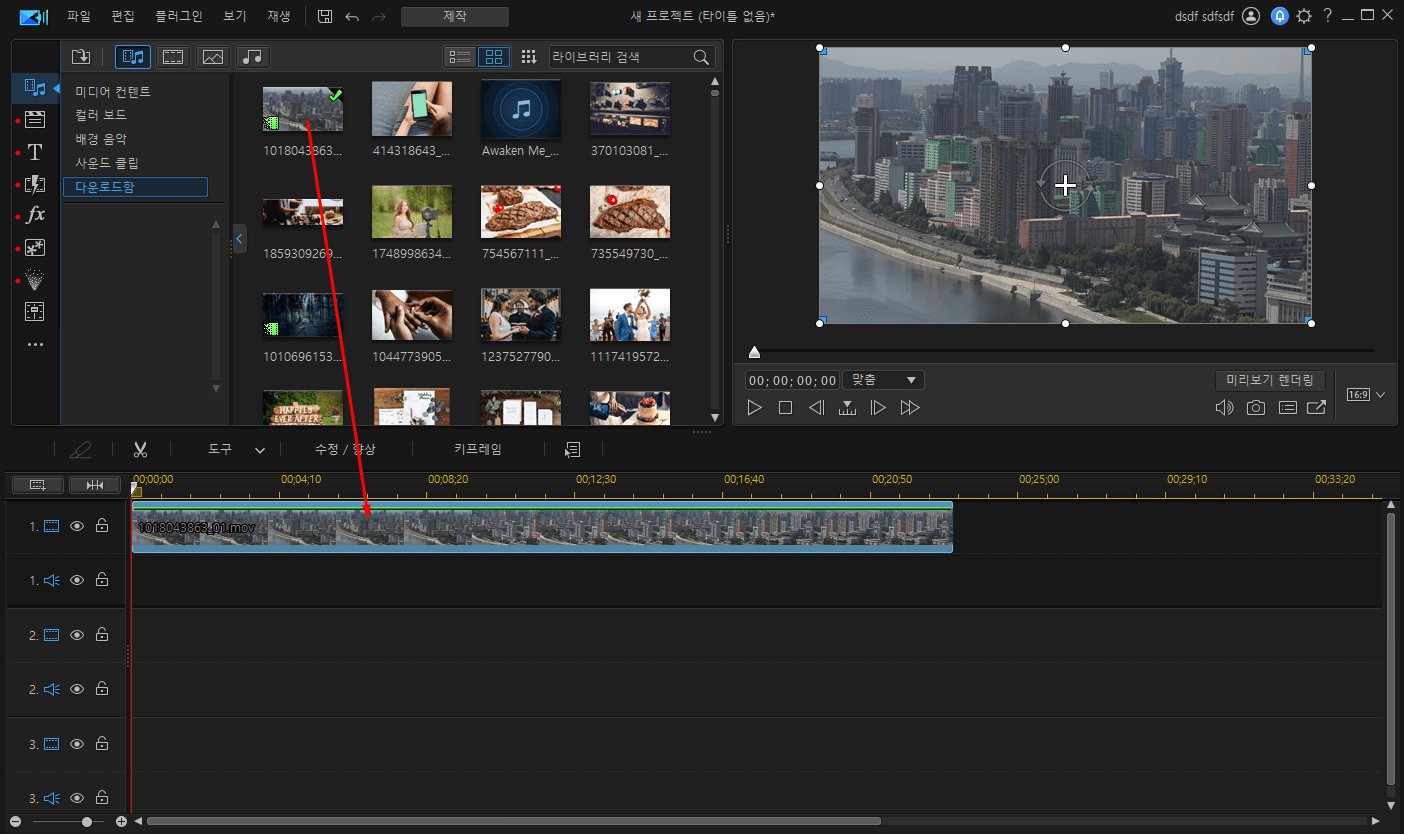Click the import media folder icon
This screenshot has height=834, width=1404.
pyautogui.click(x=81, y=57)
